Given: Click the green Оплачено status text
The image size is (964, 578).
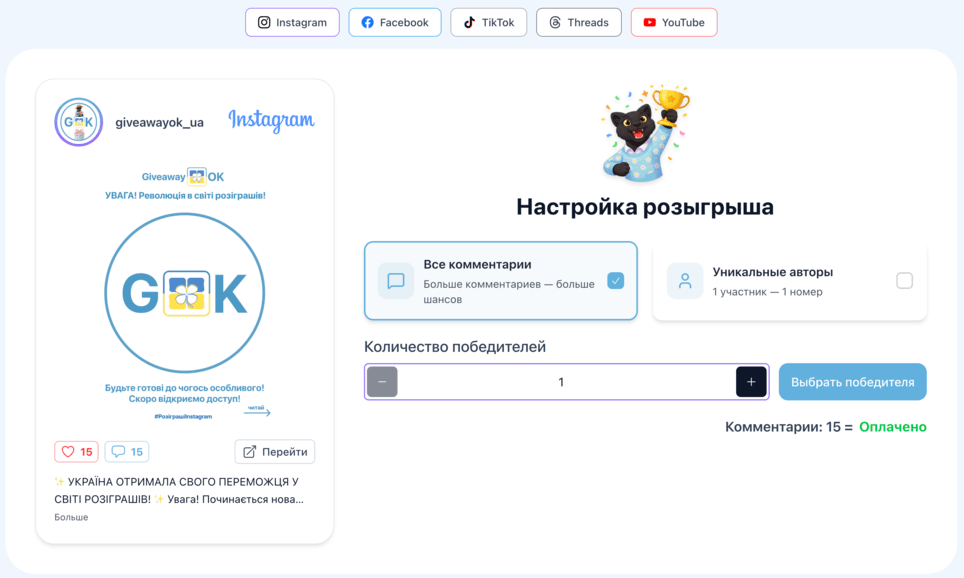Looking at the screenshot, I should pos(893,427).
